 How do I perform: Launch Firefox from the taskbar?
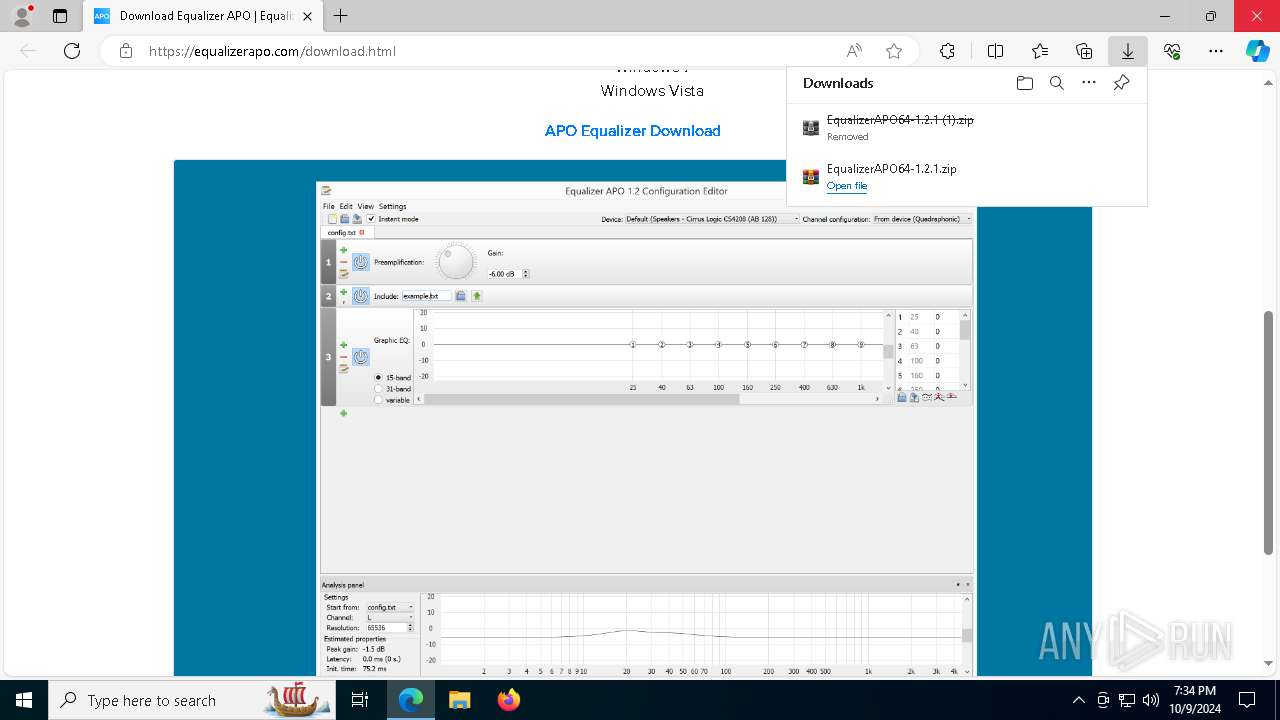[x=508, y=700]
